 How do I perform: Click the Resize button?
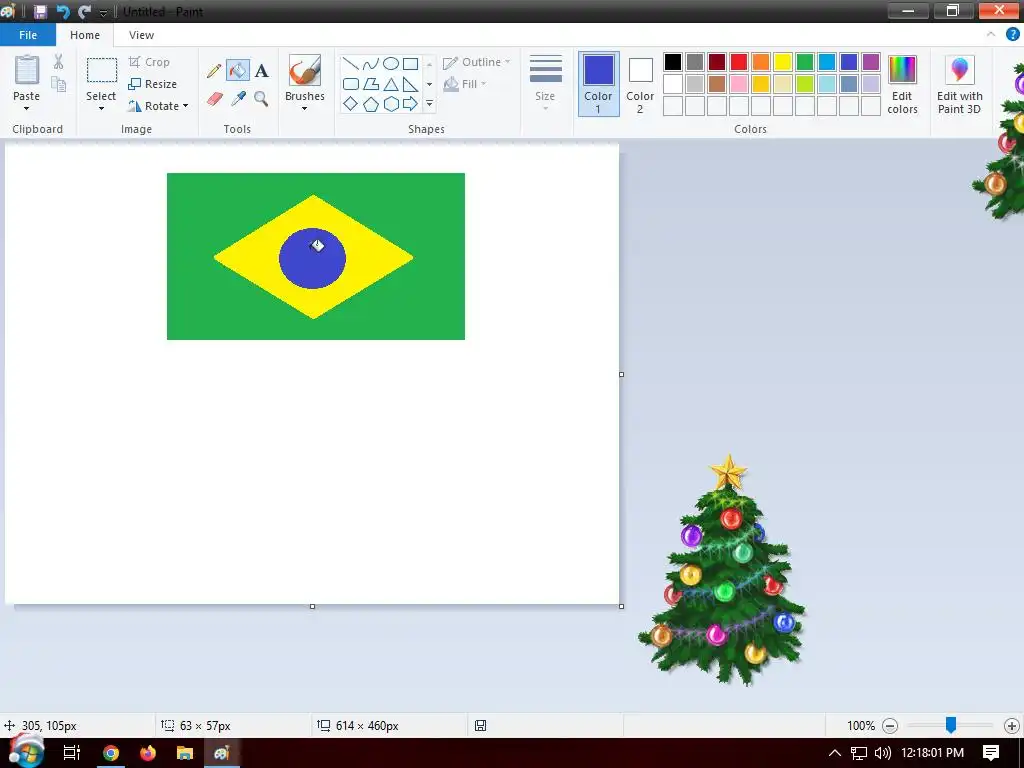tap(152, 84)
